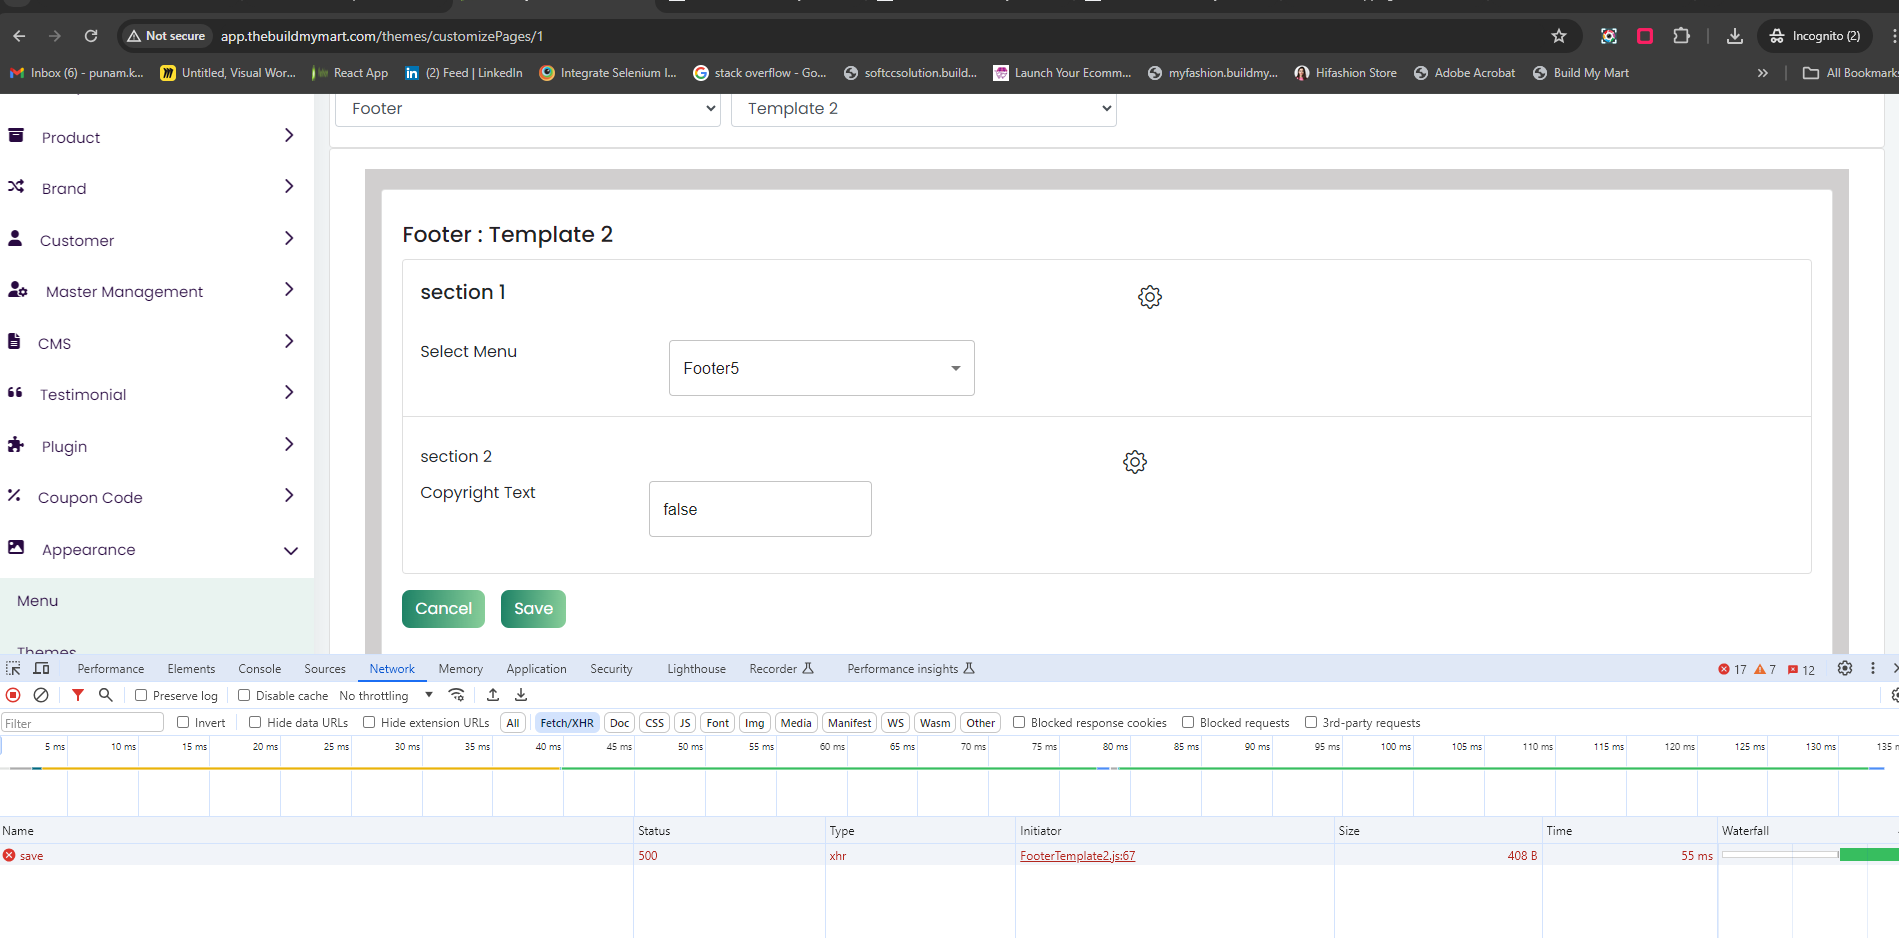The image size is (1899, 938).
Task: Click the browser back arrow
Action: [19, 36]
